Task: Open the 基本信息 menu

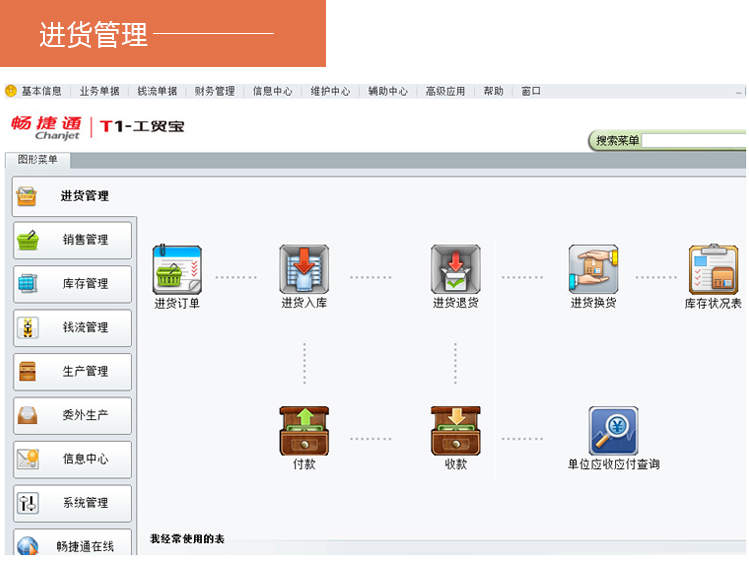Action: (x=41, y=91)
